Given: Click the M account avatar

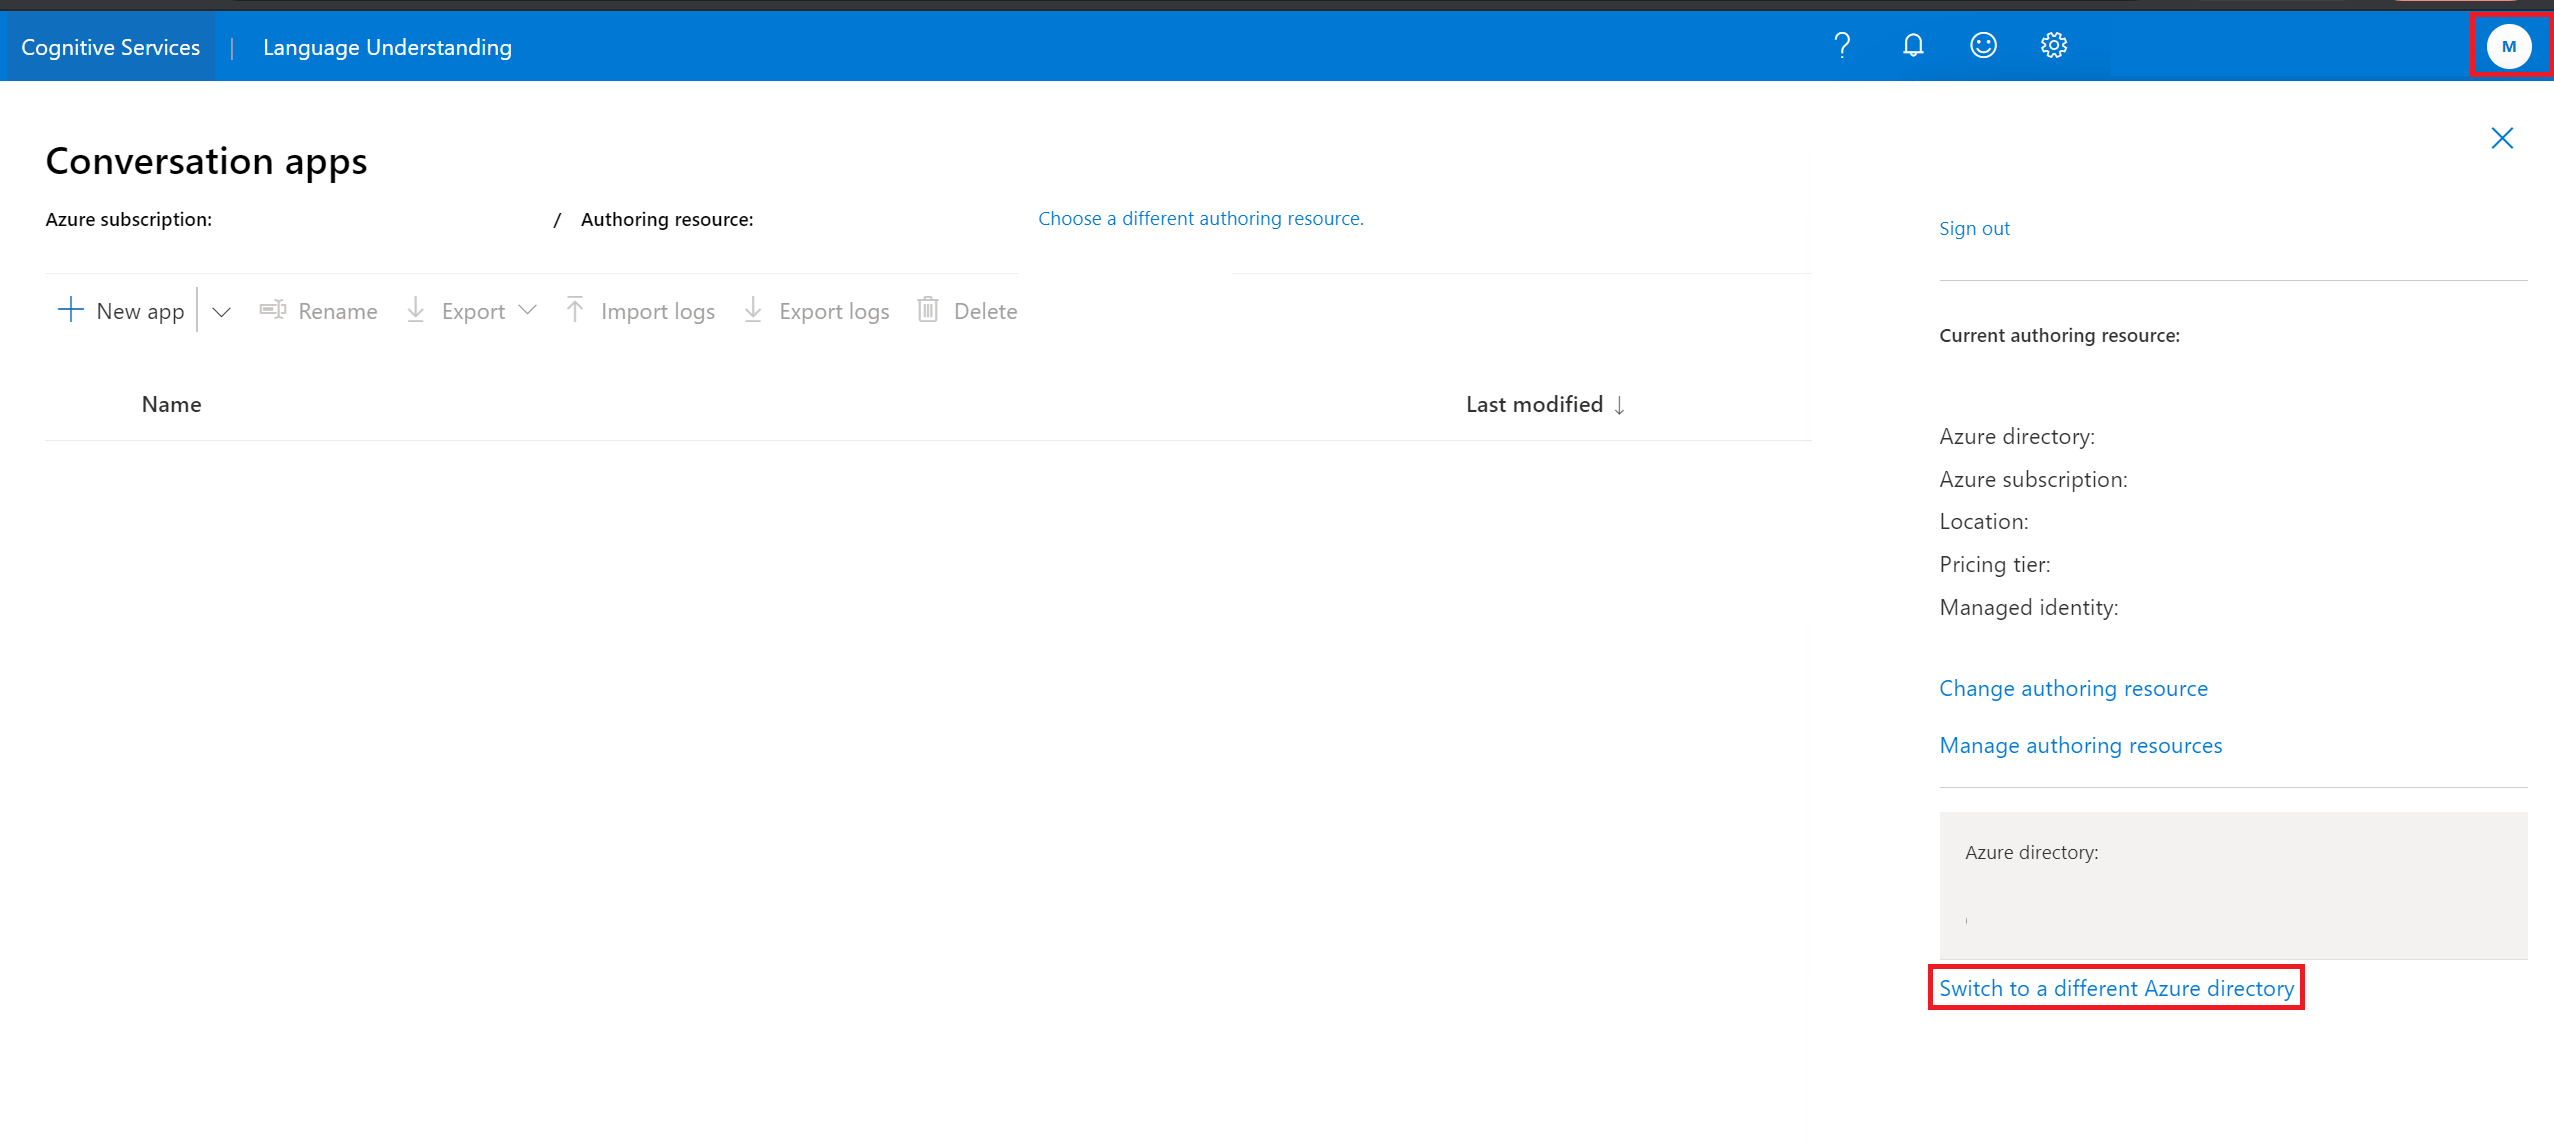Looking at the screenshot, I should coord(2509,46).
